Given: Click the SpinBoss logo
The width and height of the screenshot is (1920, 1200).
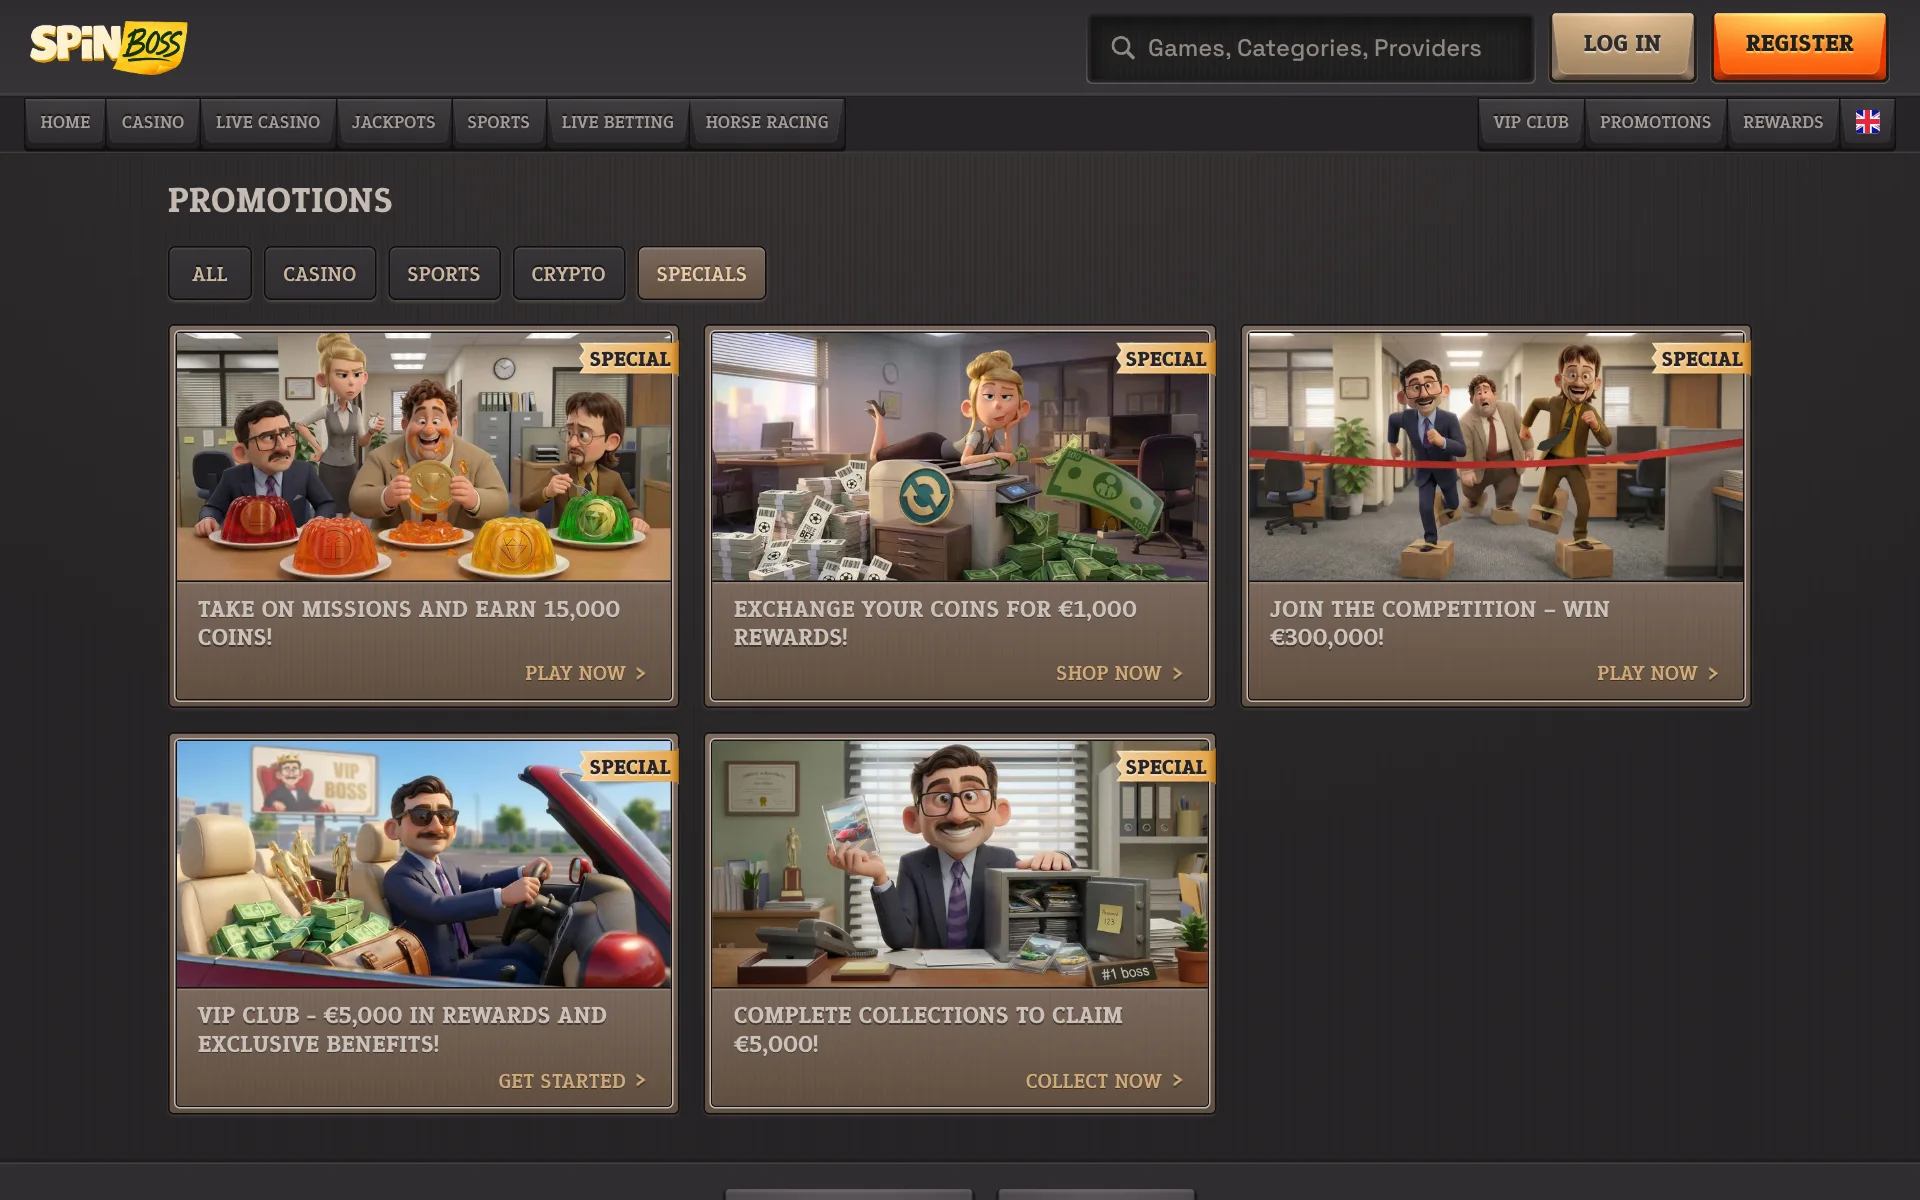Looking at the screenshot, I should pos(108,46).
